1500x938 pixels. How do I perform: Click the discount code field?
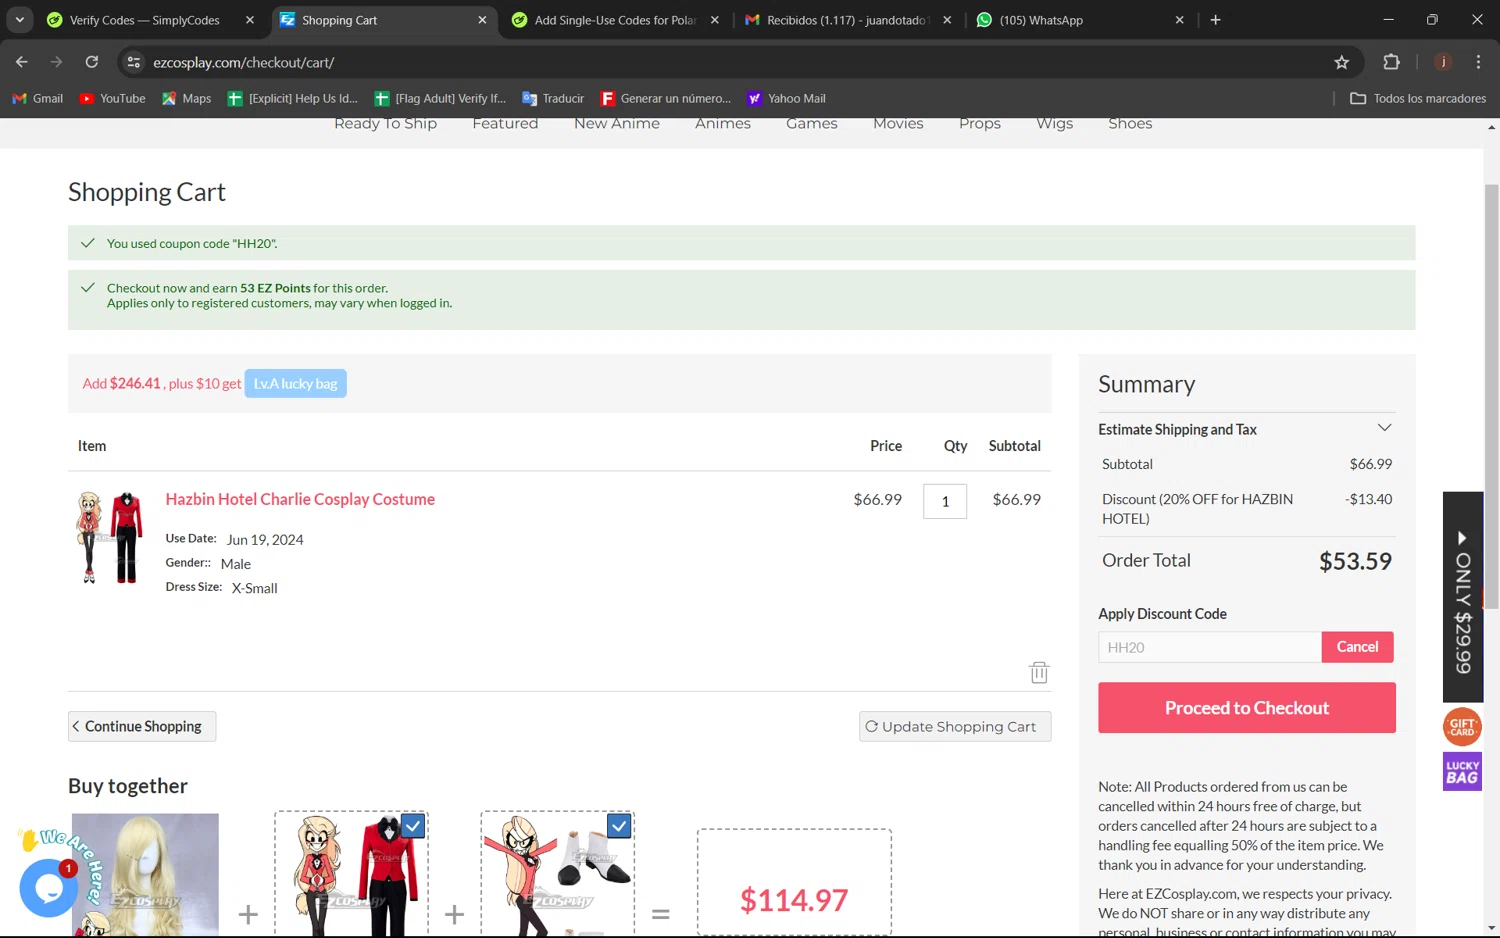coord(1209,647)
